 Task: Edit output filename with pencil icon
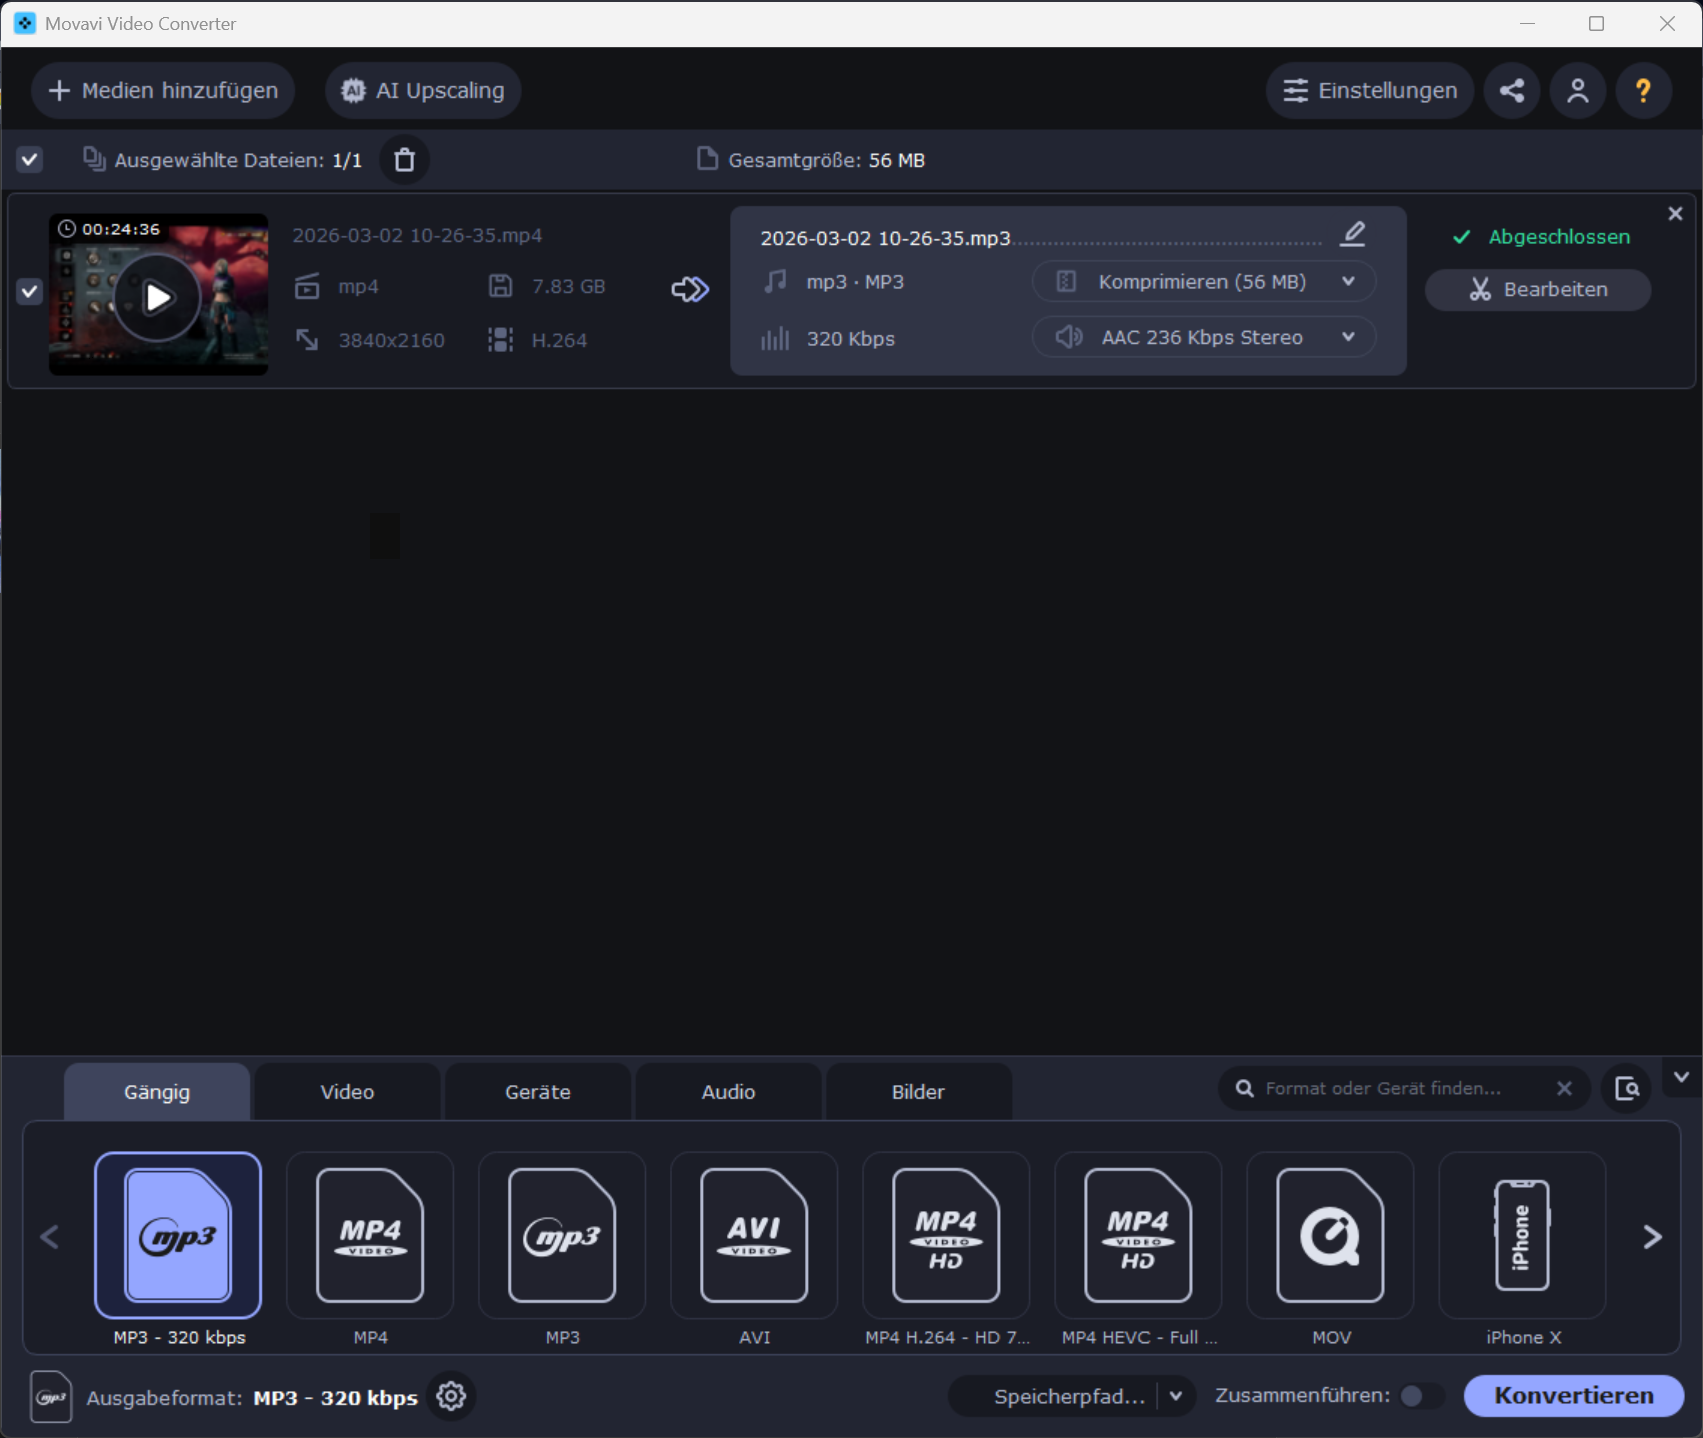pos(1352,235)
